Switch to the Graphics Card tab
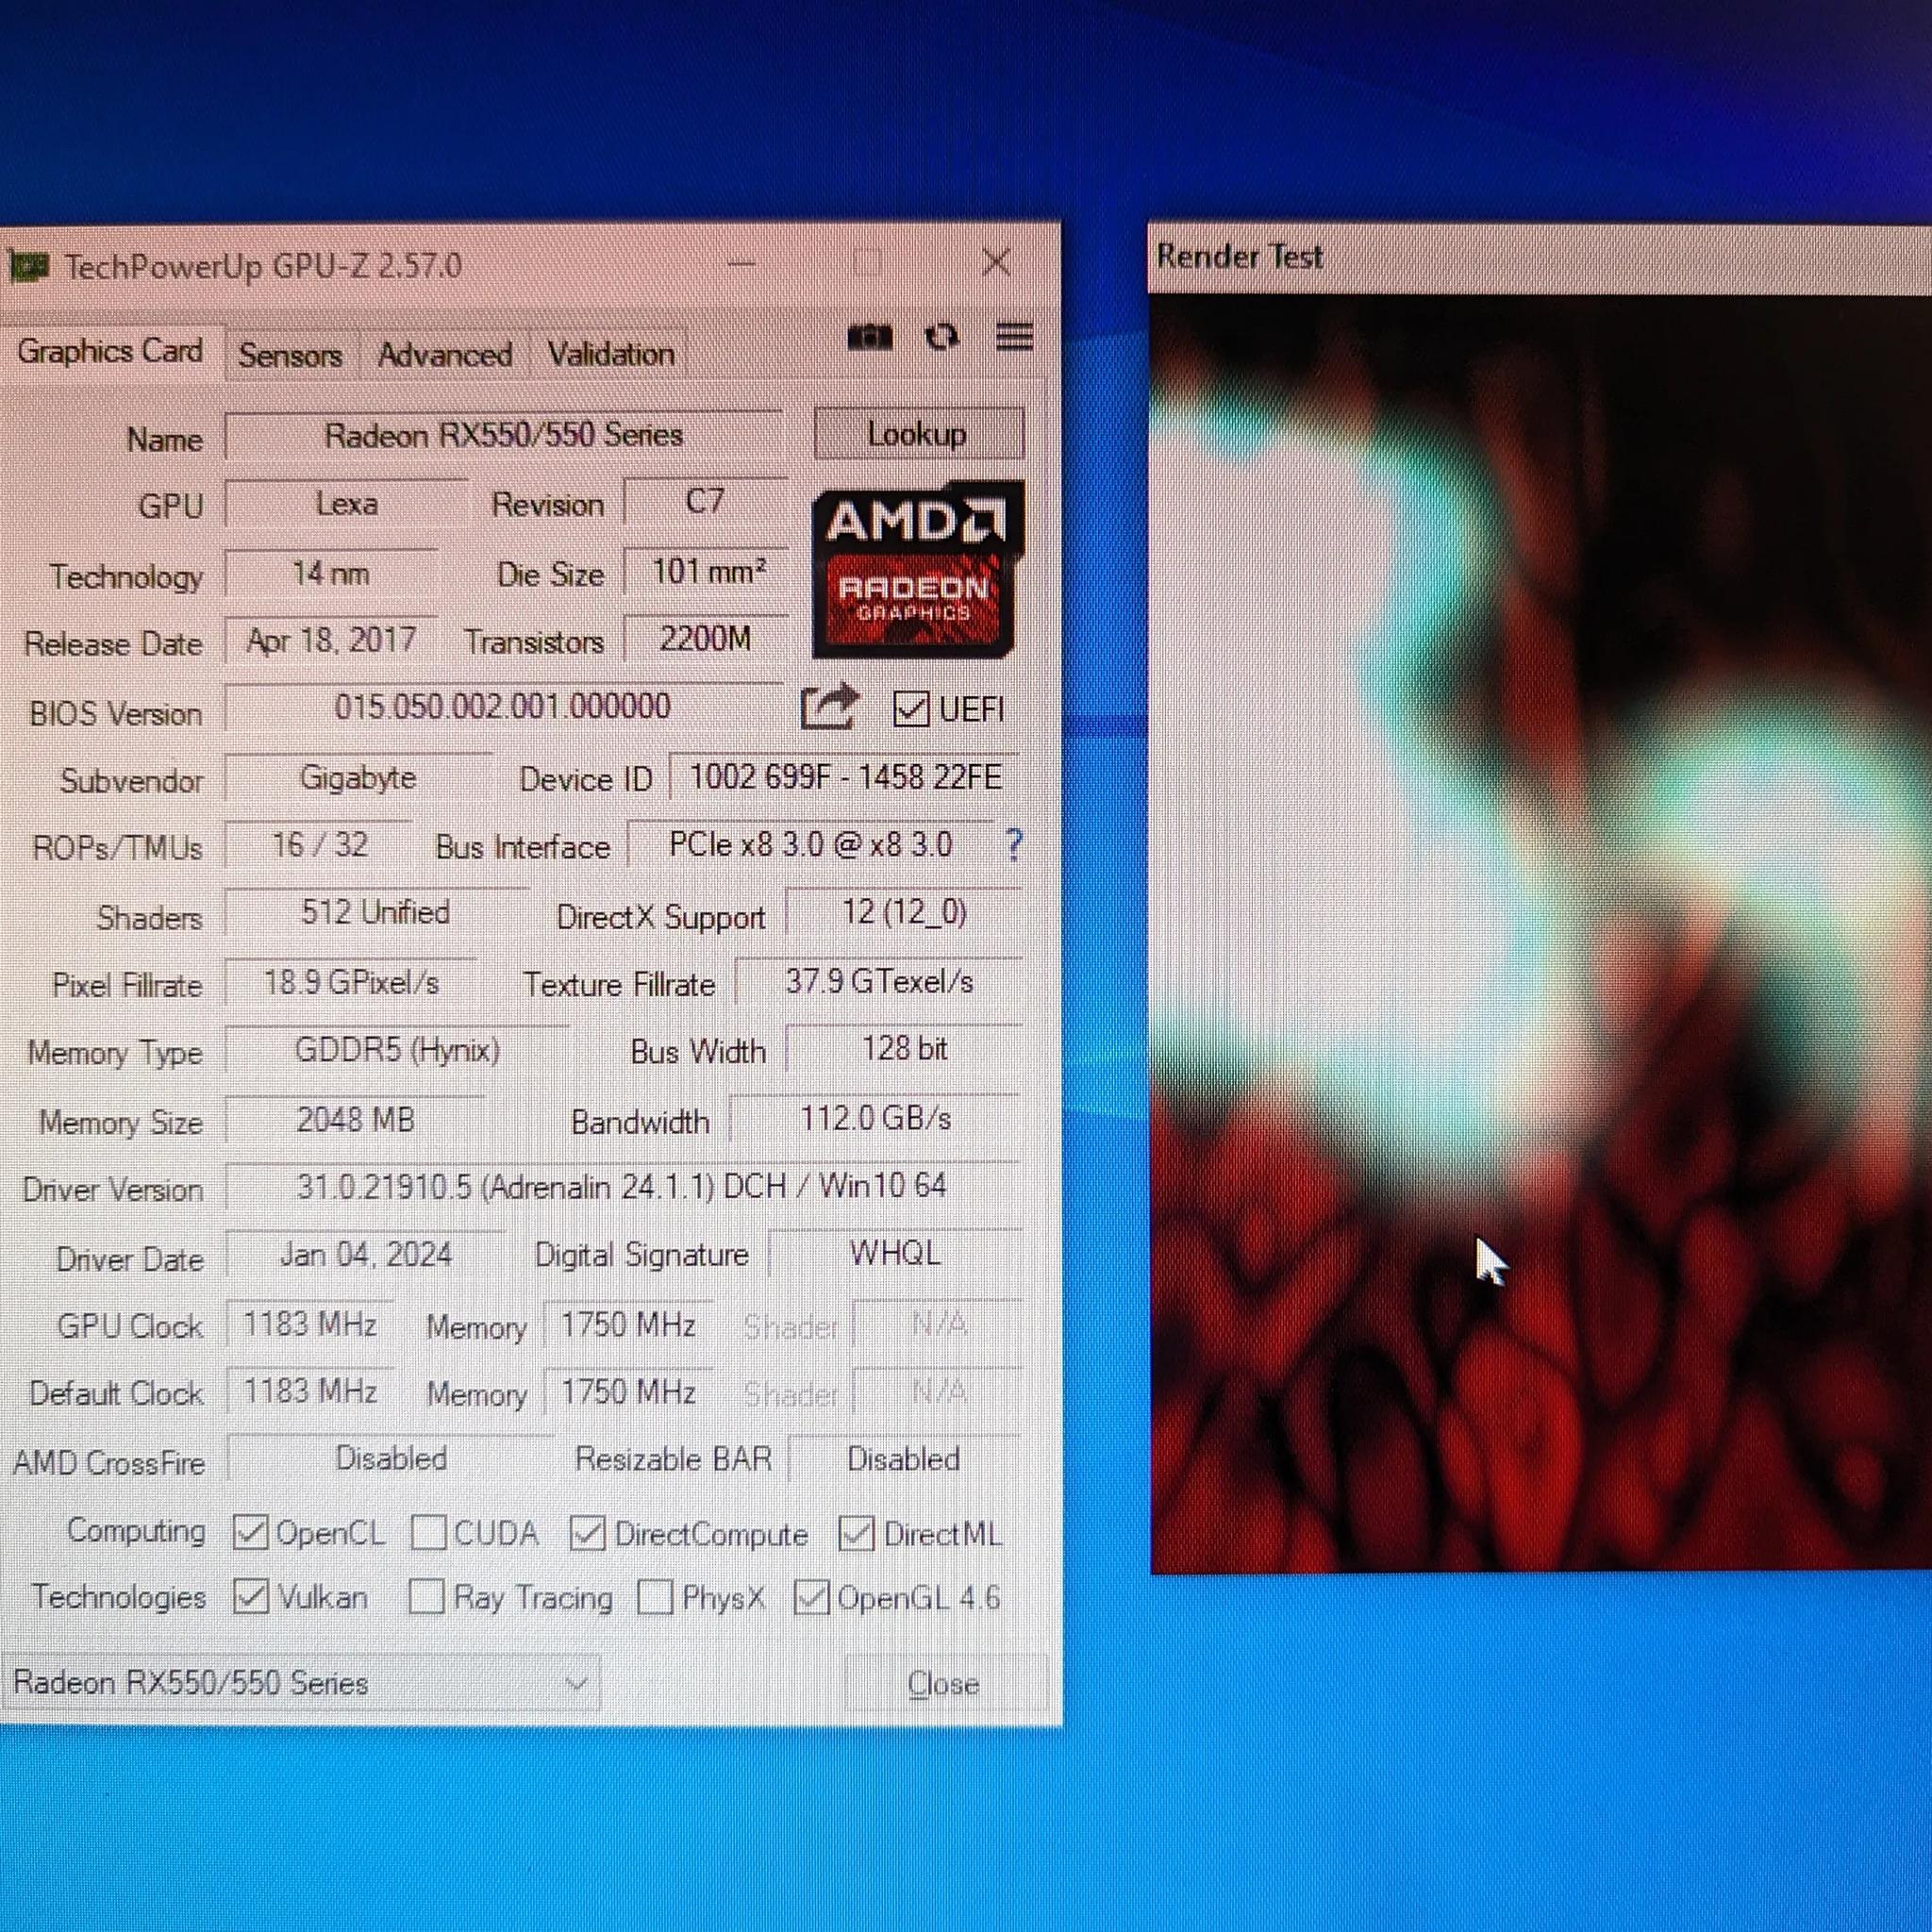The height and width of the screenshot is (1932, 1932). [110, 351]
